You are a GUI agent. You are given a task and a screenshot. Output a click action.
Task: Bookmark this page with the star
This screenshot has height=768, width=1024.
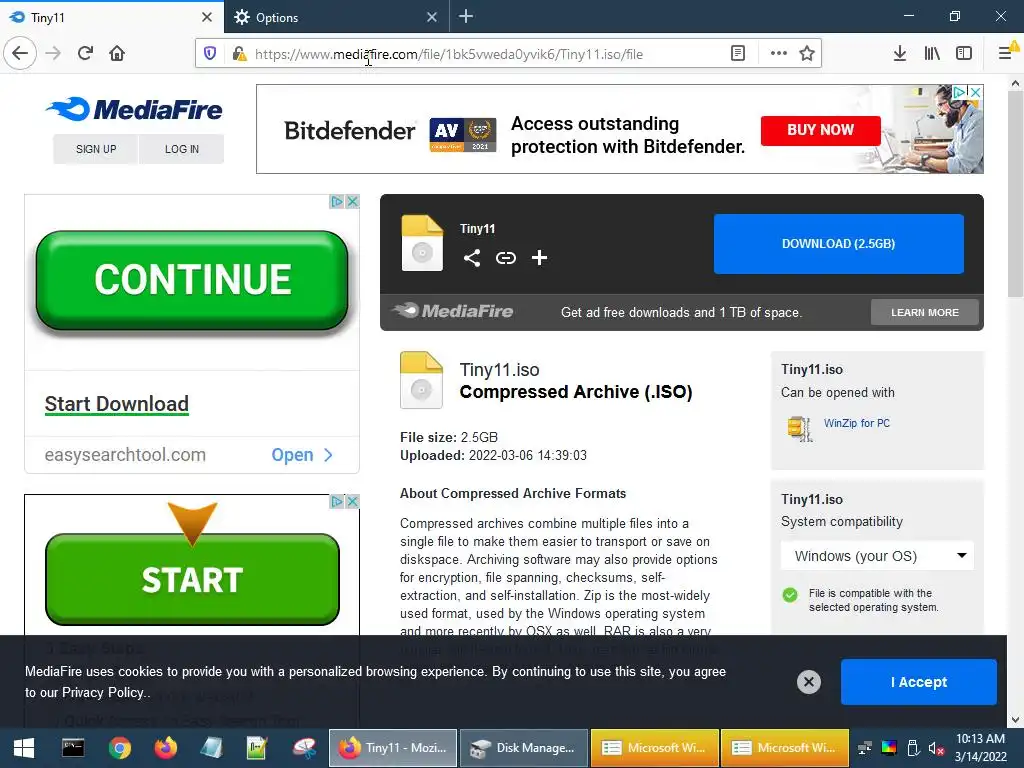[807, 54]
